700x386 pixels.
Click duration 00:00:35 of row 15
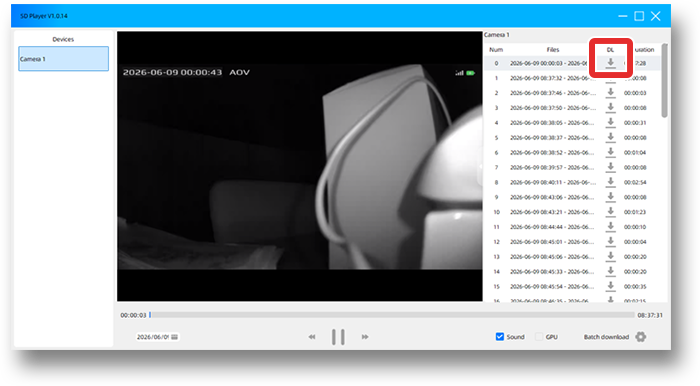pyautogui.click(x=635, y=286)
